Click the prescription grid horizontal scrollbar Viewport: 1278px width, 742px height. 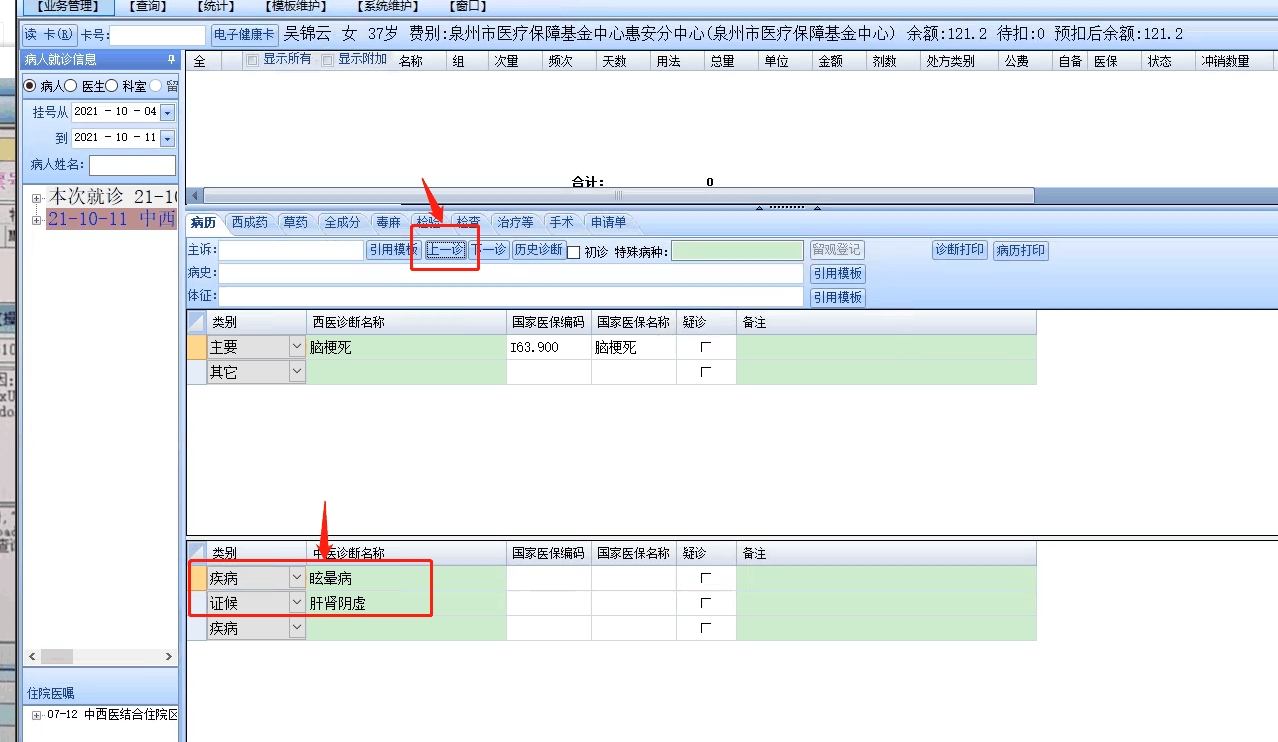pos(618,196)
